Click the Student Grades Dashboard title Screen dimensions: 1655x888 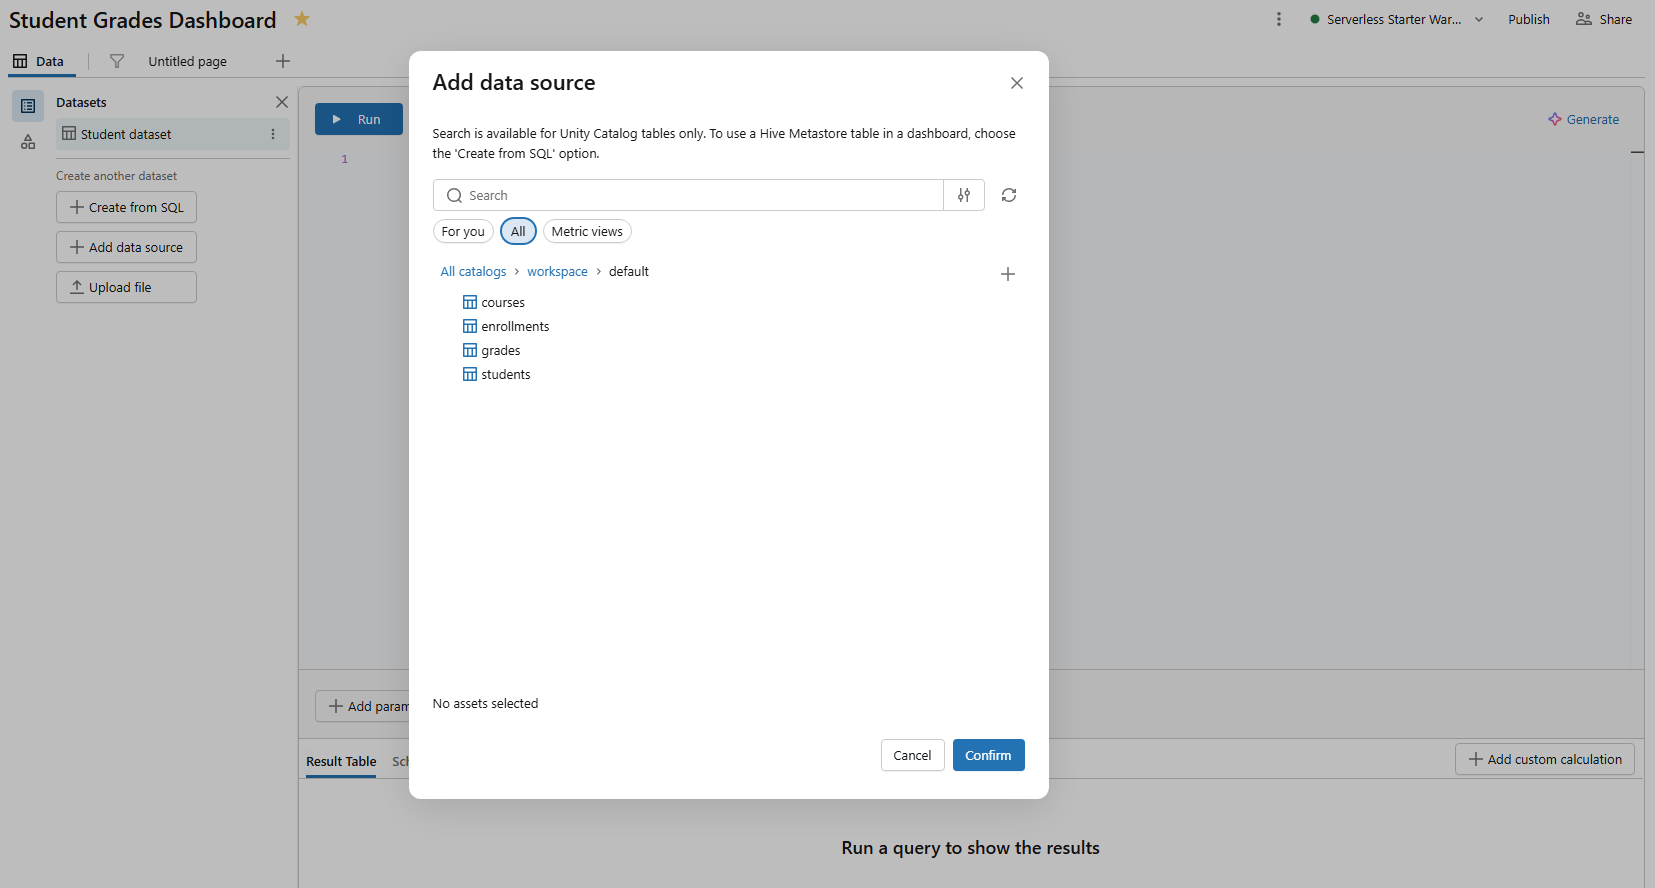pyautogui.click(x=143, y=20)
